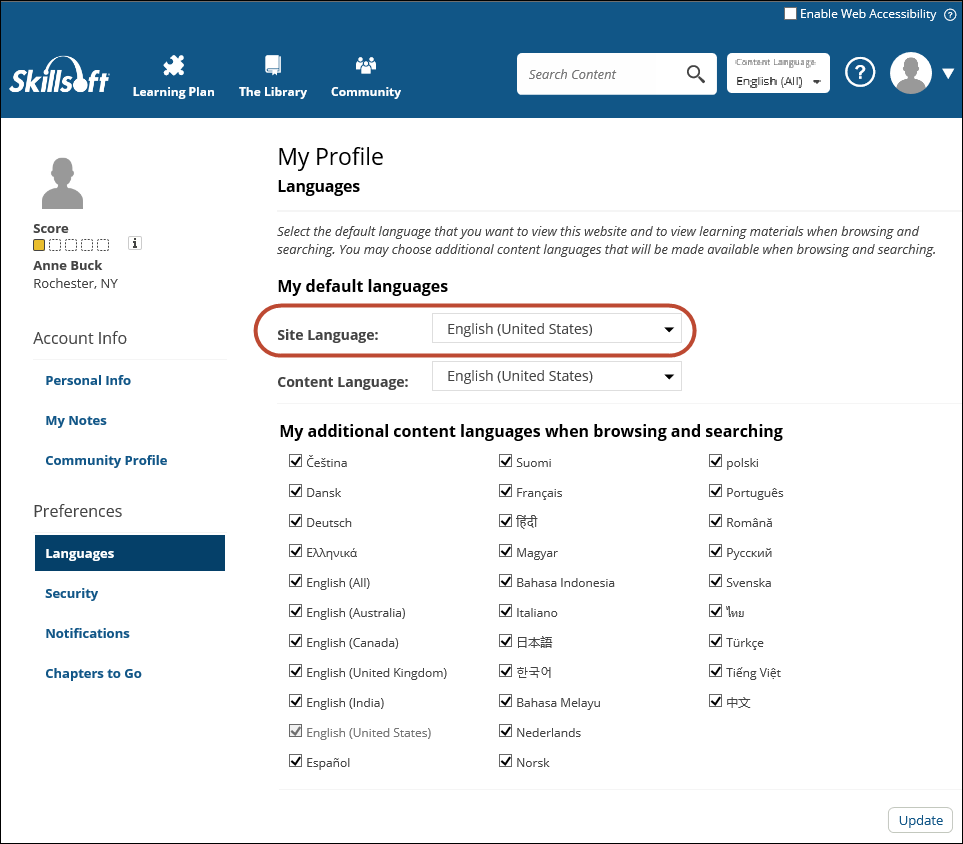
Task: Click the Update button
Action: pos(920,820)
